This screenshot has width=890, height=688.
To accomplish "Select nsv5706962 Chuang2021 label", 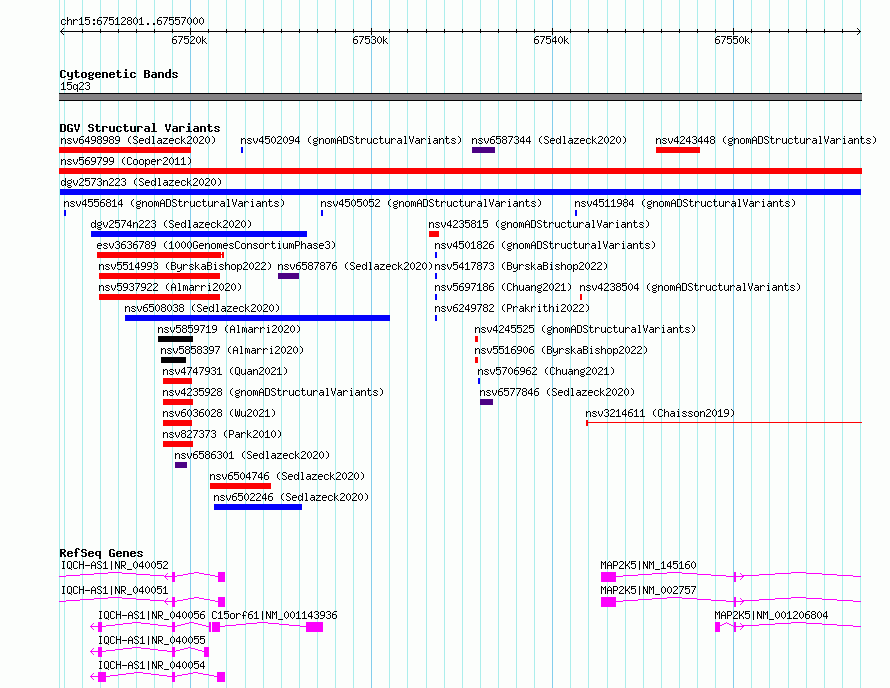I will coord(545,371).
